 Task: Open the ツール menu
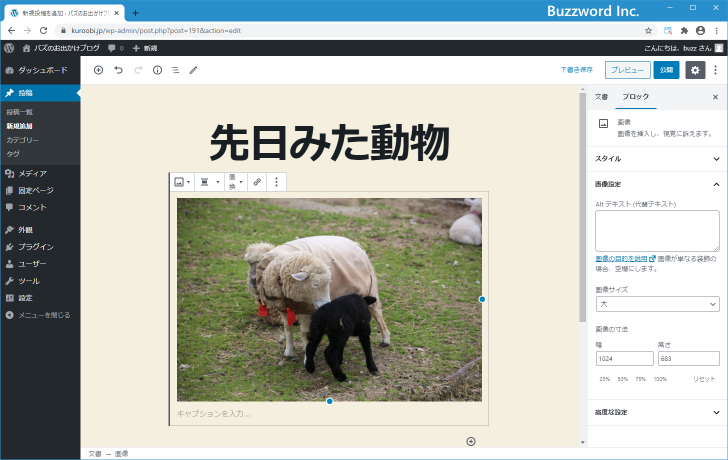tap(40, 281)
